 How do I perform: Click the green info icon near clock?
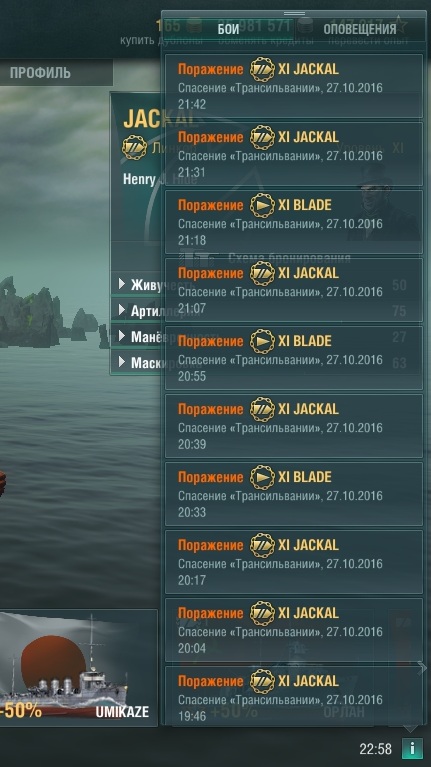pyautogui.click(x=412, y=748)
